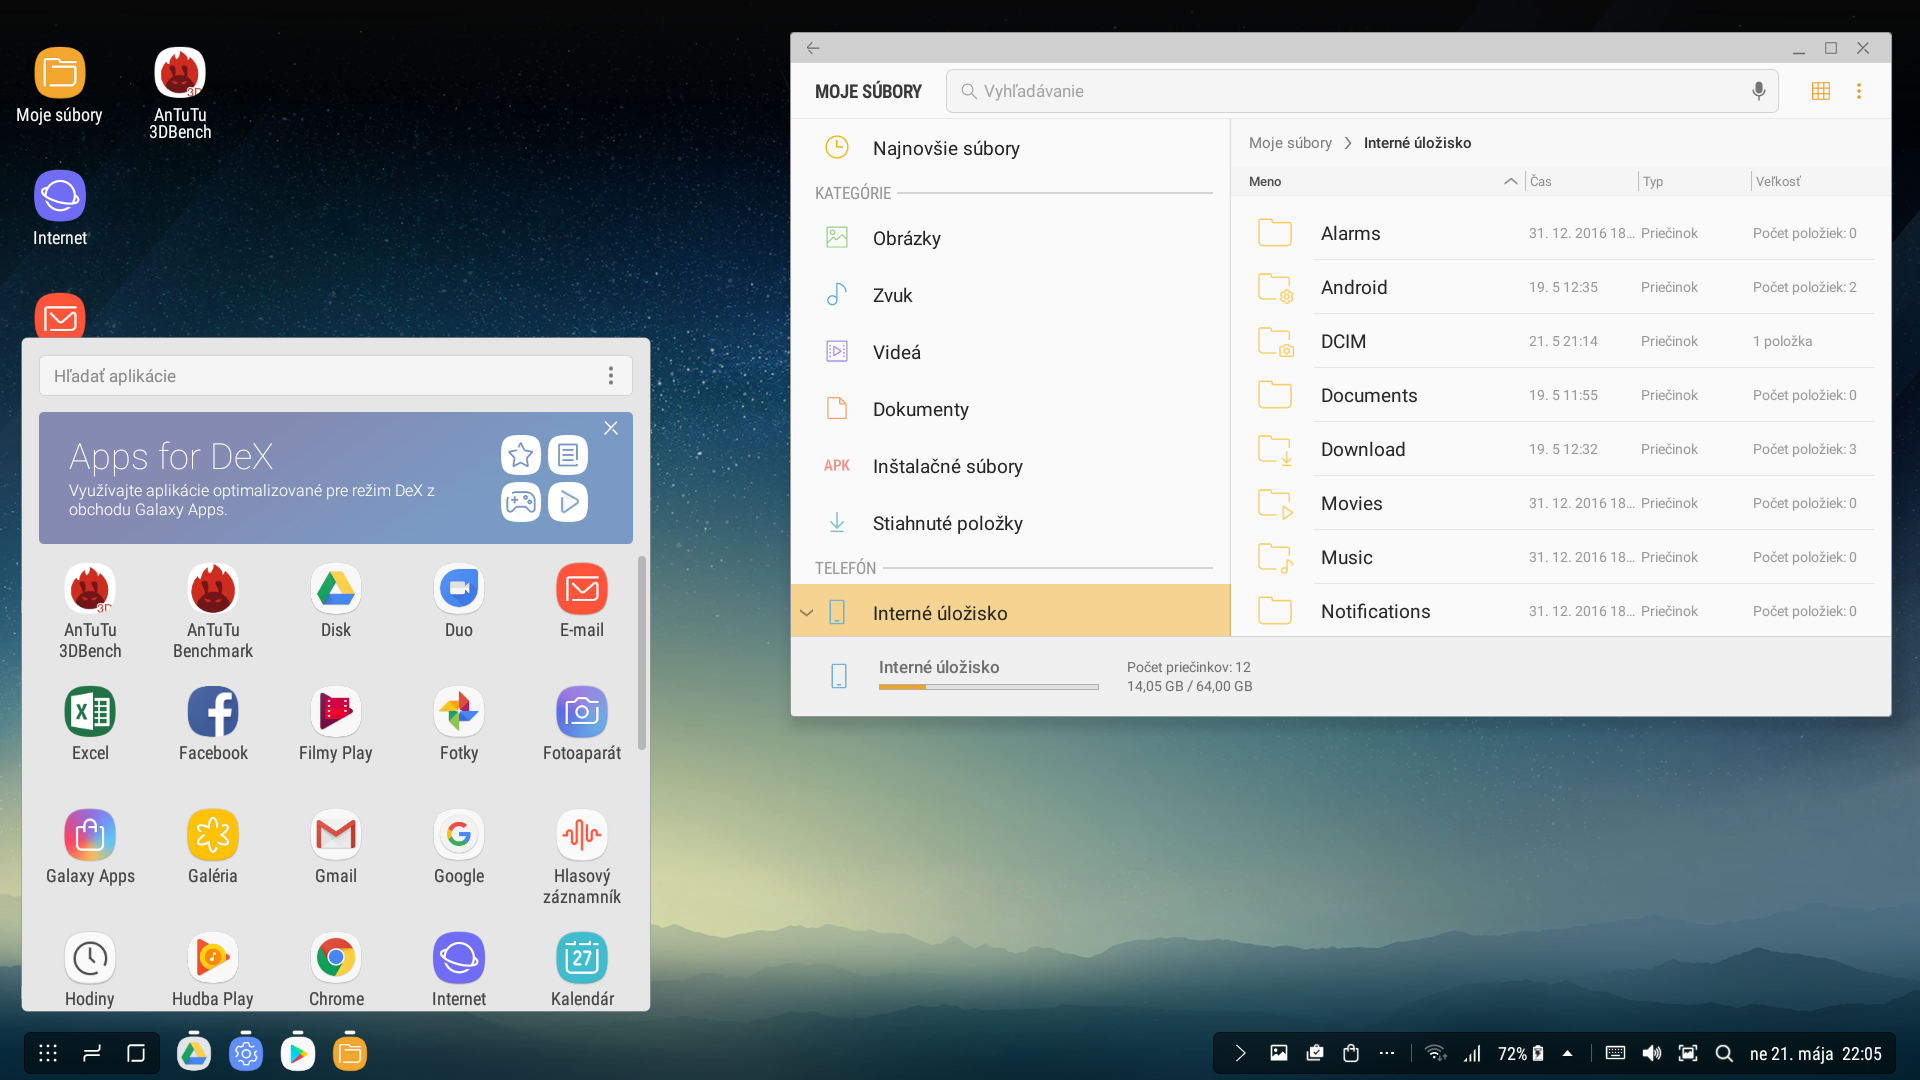Open Najnovšie súbory recent files

945,148
